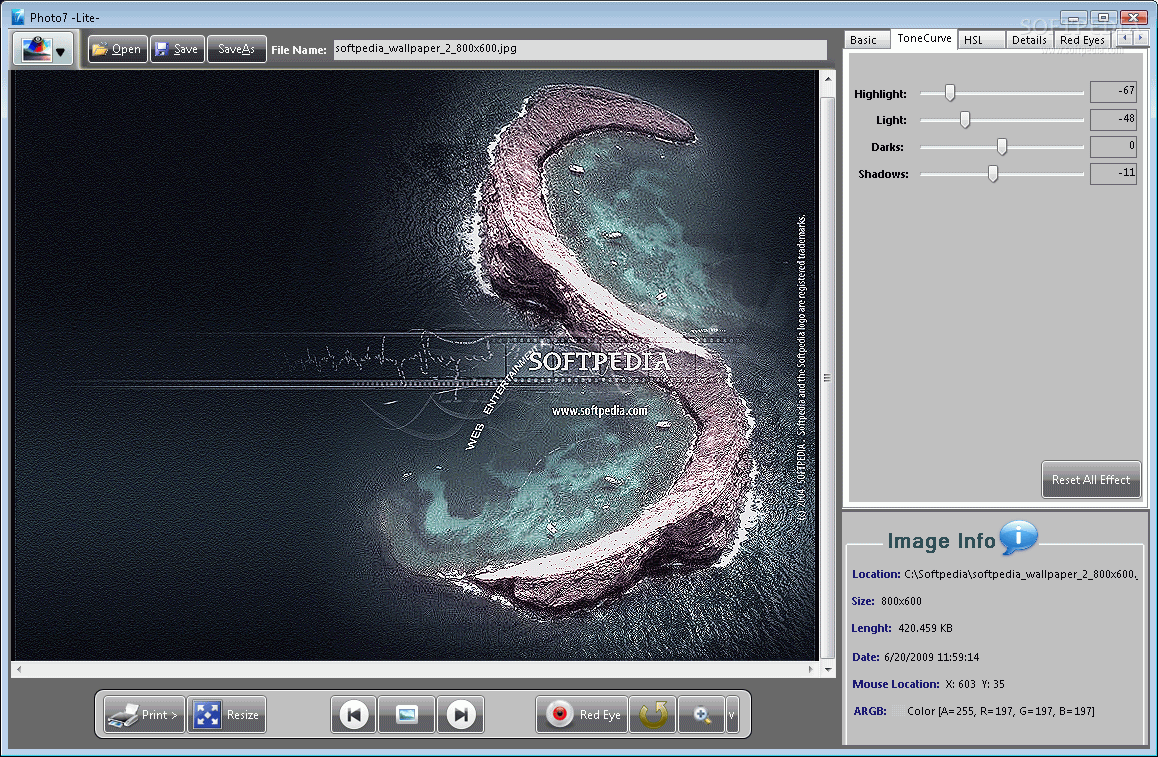Click the Size value 800x600
The height and width of the screenshot is (757, 1158).
(901, 601)
